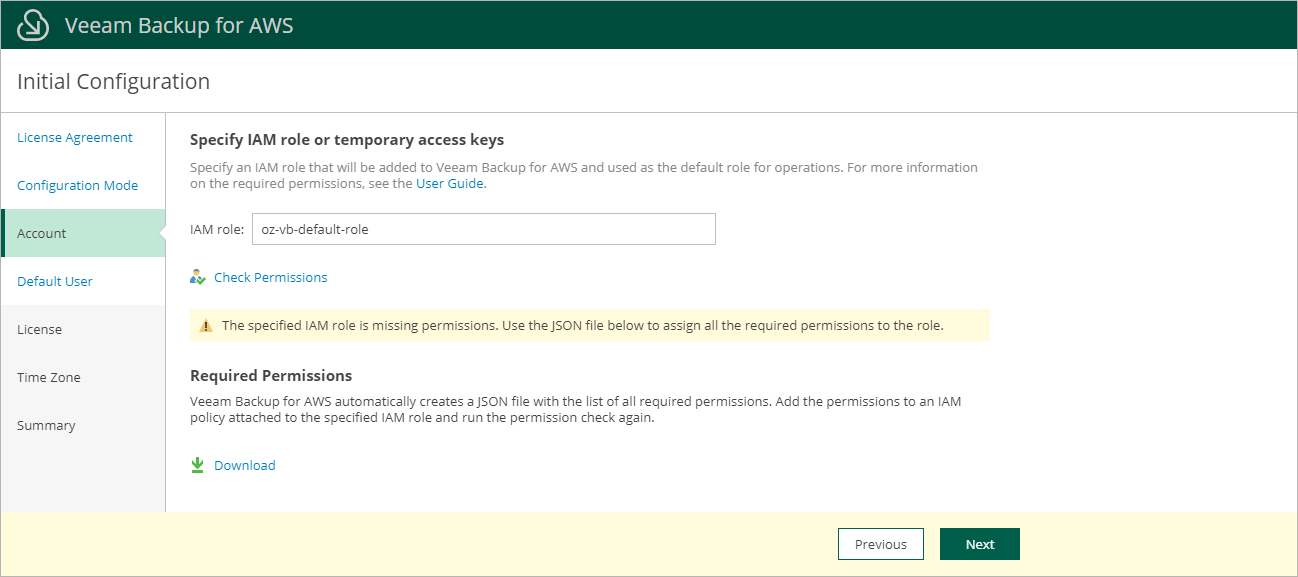This screenshot has height=577, width=1298.
Task: Open the User Guide link
Action: pos(450,183)
